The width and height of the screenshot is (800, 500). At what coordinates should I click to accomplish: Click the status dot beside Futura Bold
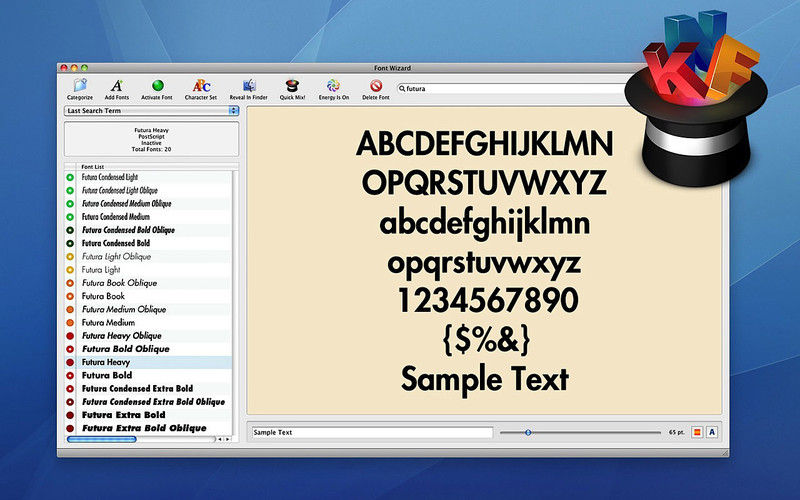tap(70, 376)
